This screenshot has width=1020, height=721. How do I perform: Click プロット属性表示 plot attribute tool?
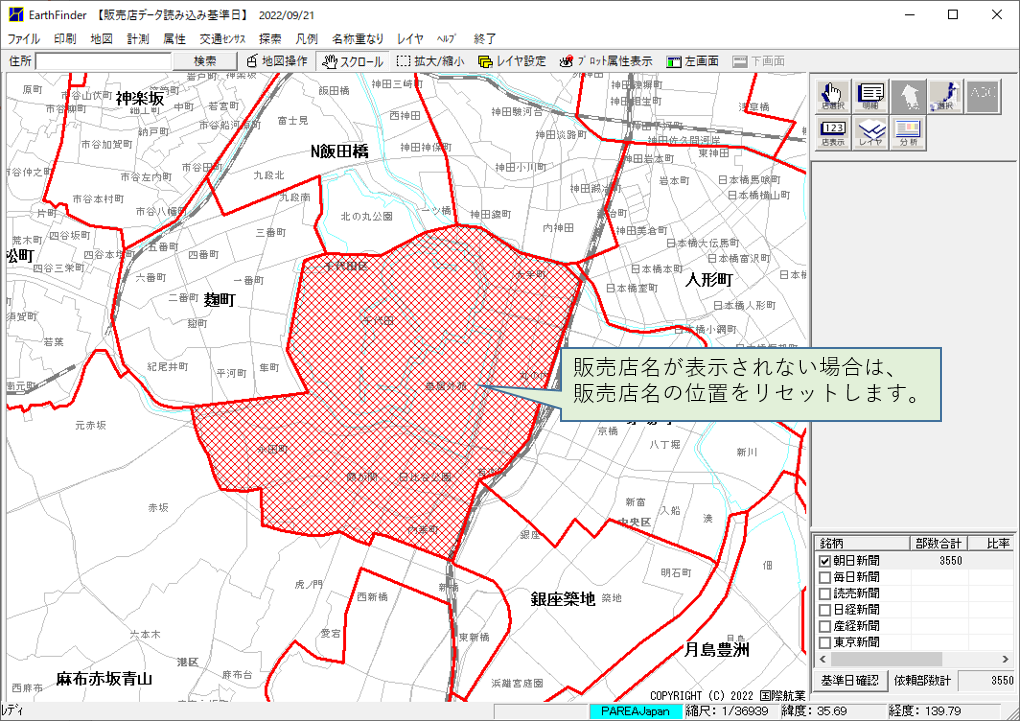606,61
